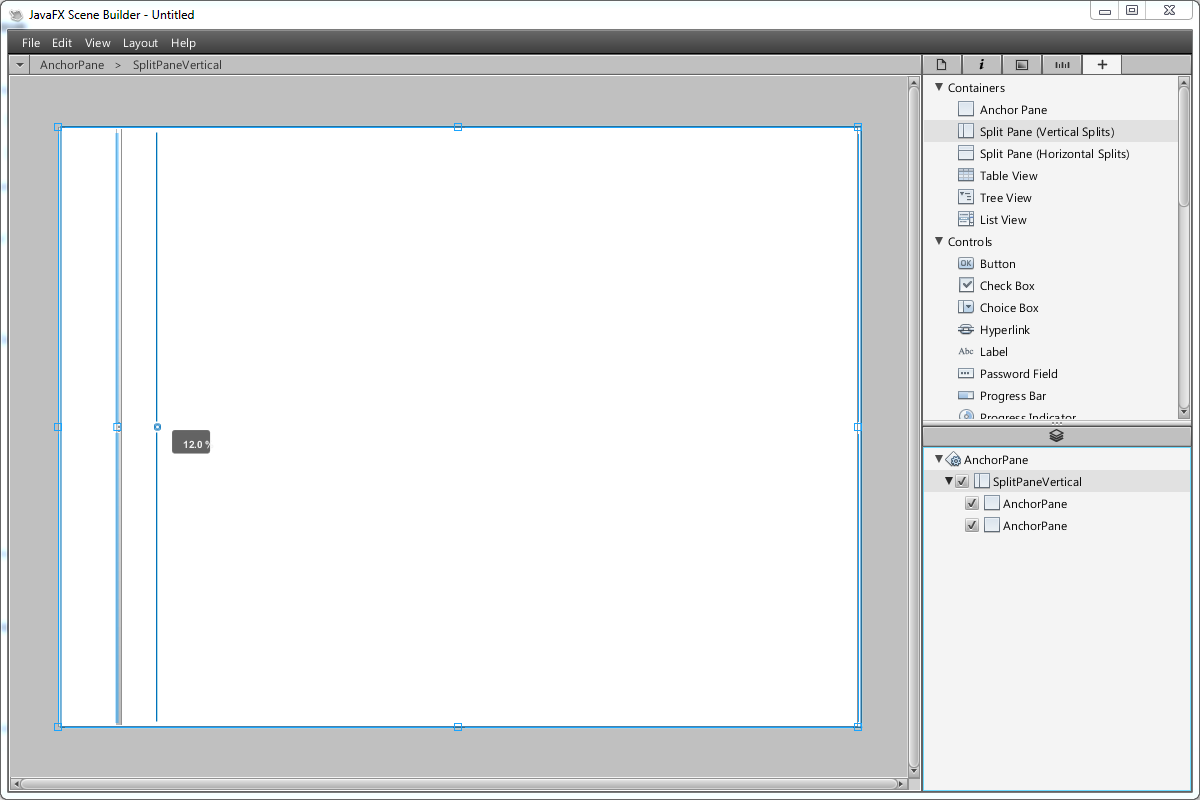Pick the Tree View container icon
This screenshot has width=1200, height=800.
(965, 197)
